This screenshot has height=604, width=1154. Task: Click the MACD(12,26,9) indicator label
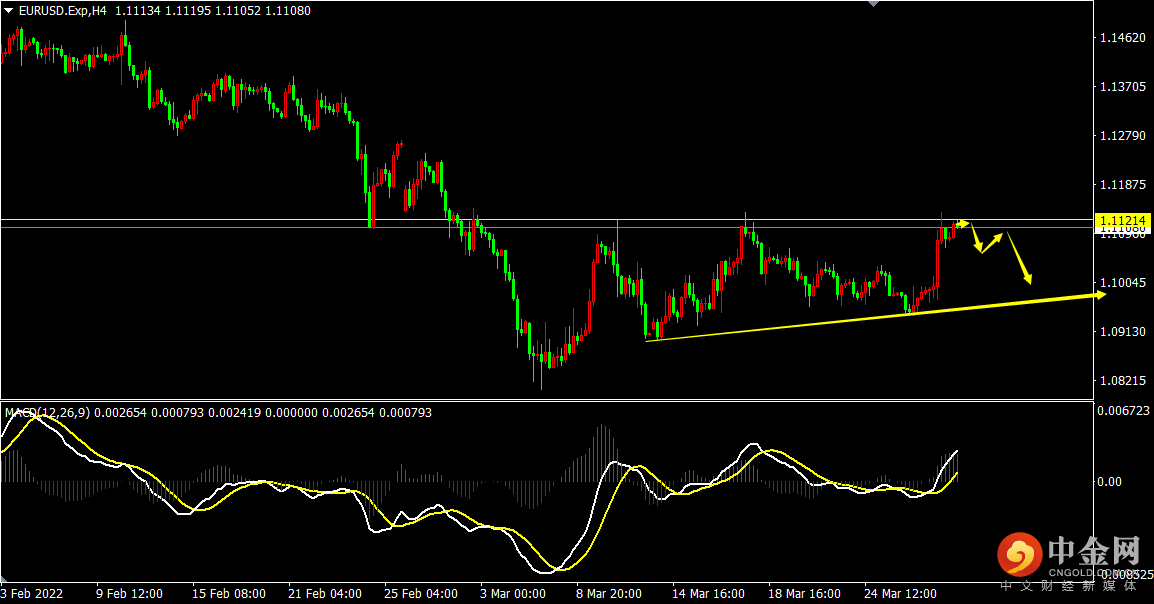pos(47,413)
